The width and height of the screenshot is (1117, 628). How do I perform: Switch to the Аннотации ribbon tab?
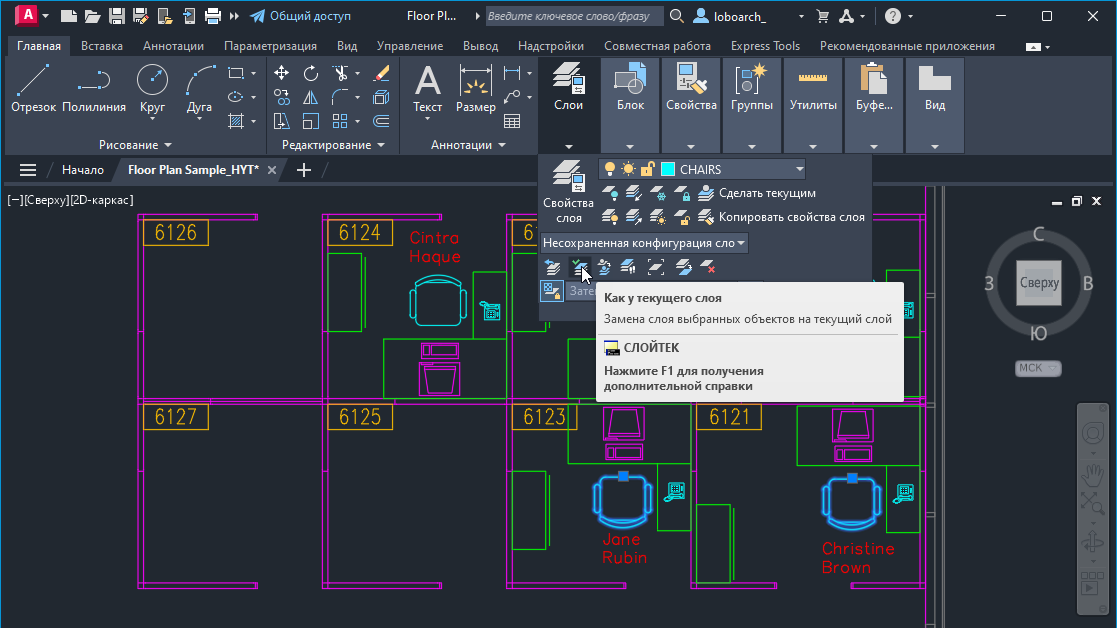pyautogui.click(x=173, y=46)
